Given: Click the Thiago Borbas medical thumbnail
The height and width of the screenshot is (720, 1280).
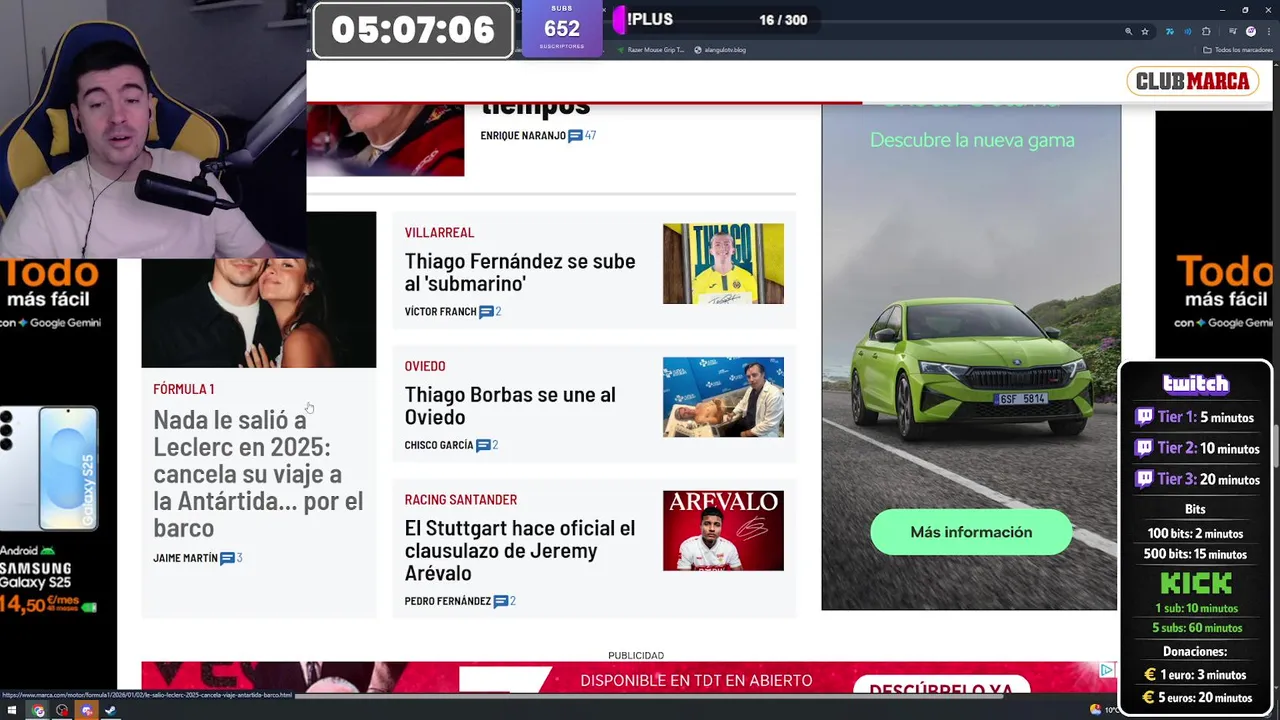Looking at the screenshot, I should tap(723, 397).
